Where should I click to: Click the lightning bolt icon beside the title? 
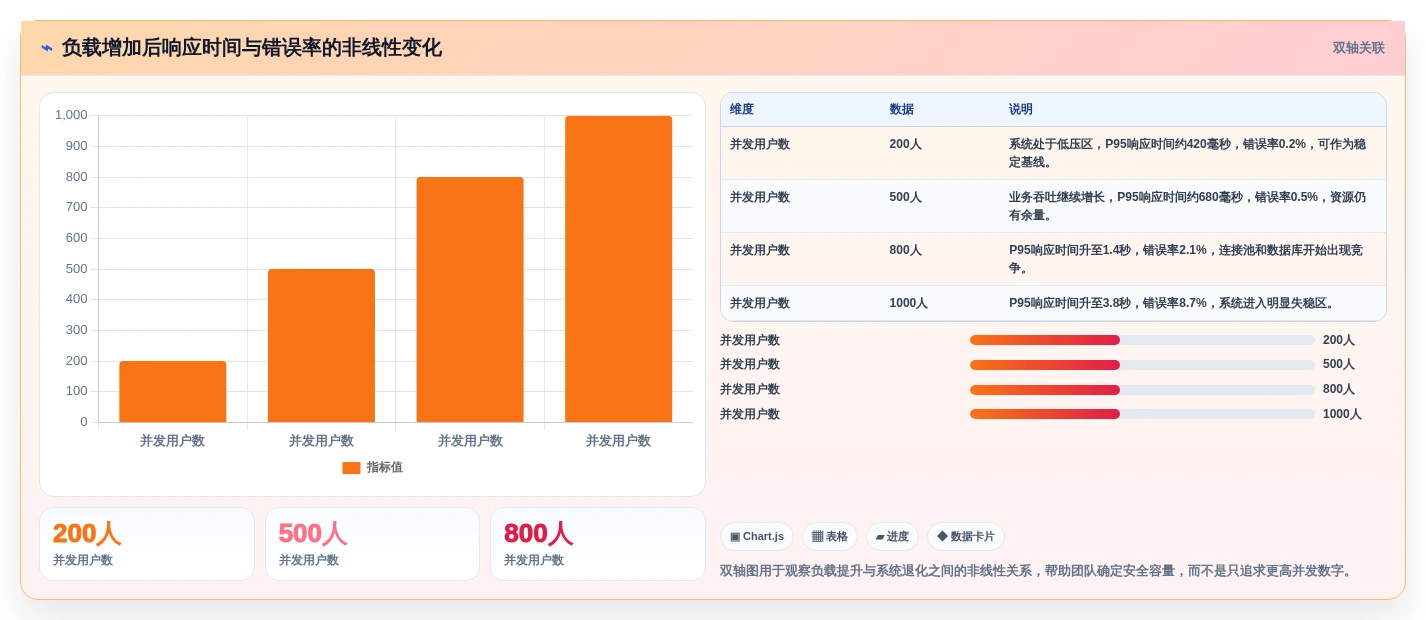click(47, 48)
